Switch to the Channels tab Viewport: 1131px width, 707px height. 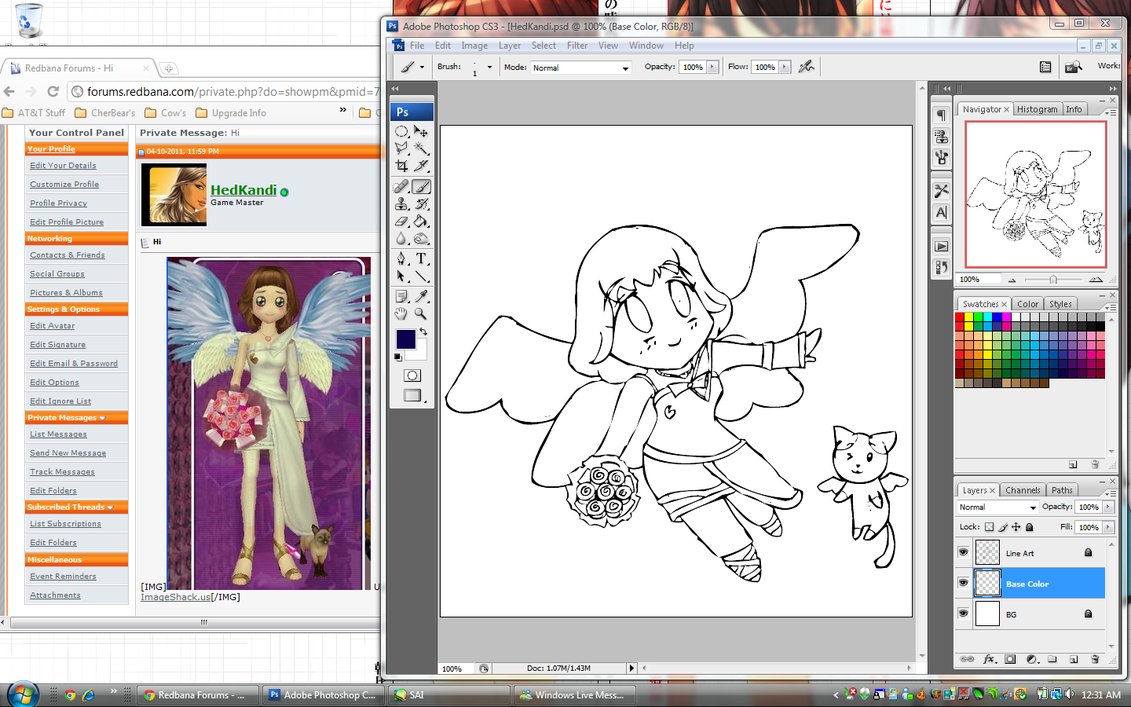[1022, 490]
